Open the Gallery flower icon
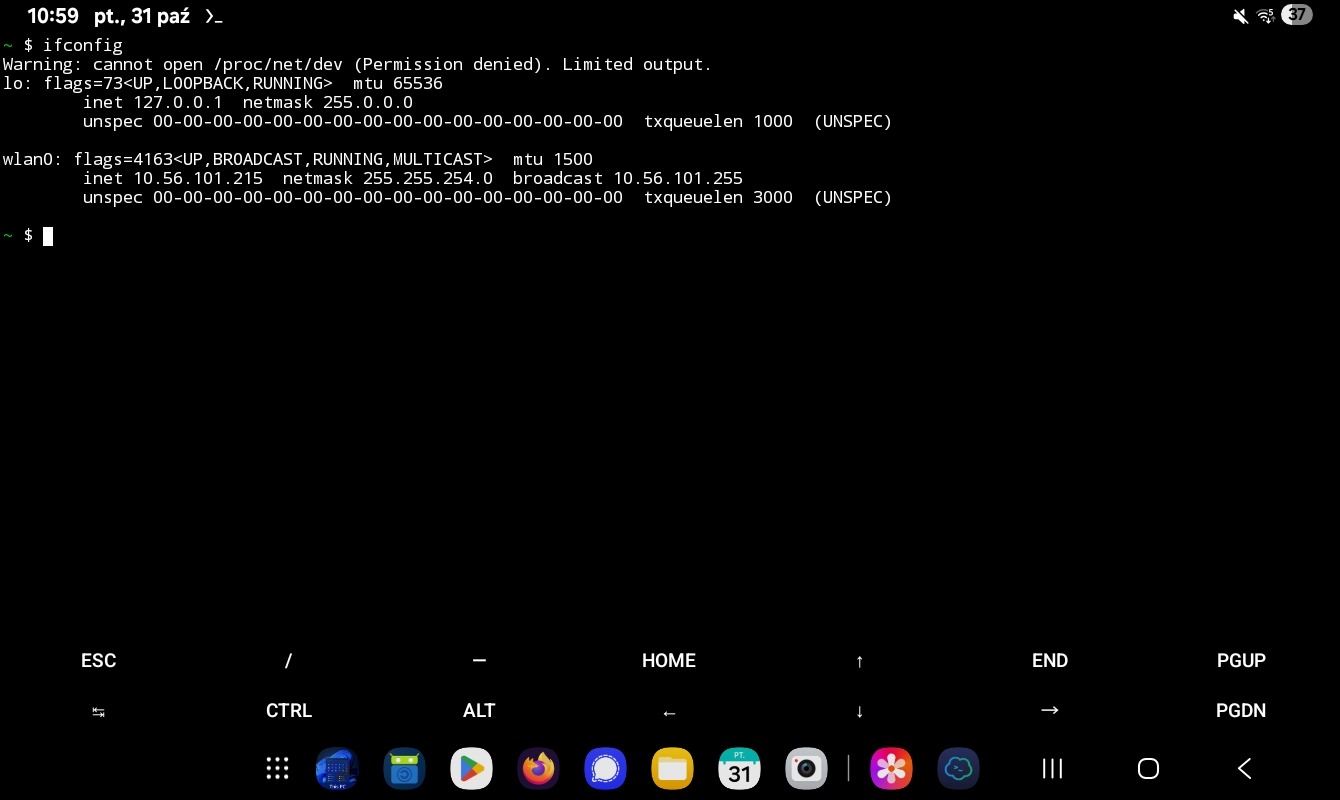This screenshot has height=800, width=1340. [x=891, y=768]
